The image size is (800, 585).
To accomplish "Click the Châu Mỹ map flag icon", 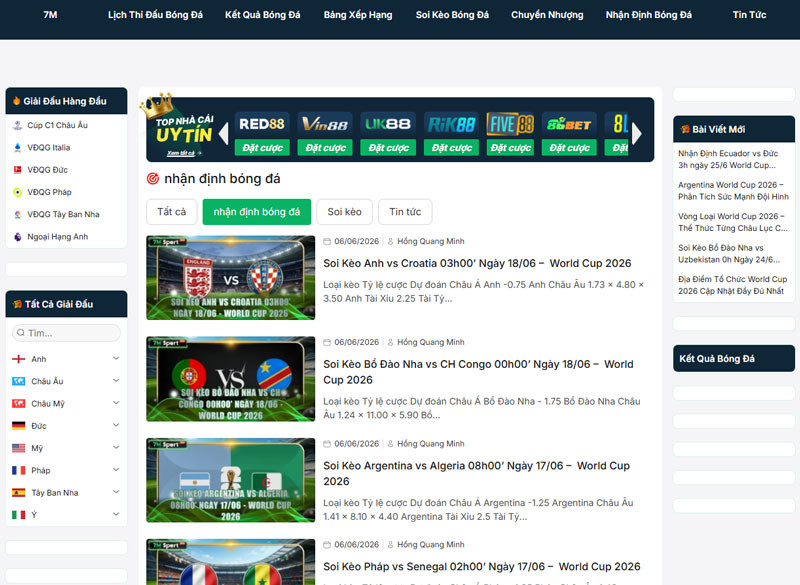I will pos(18,403).
